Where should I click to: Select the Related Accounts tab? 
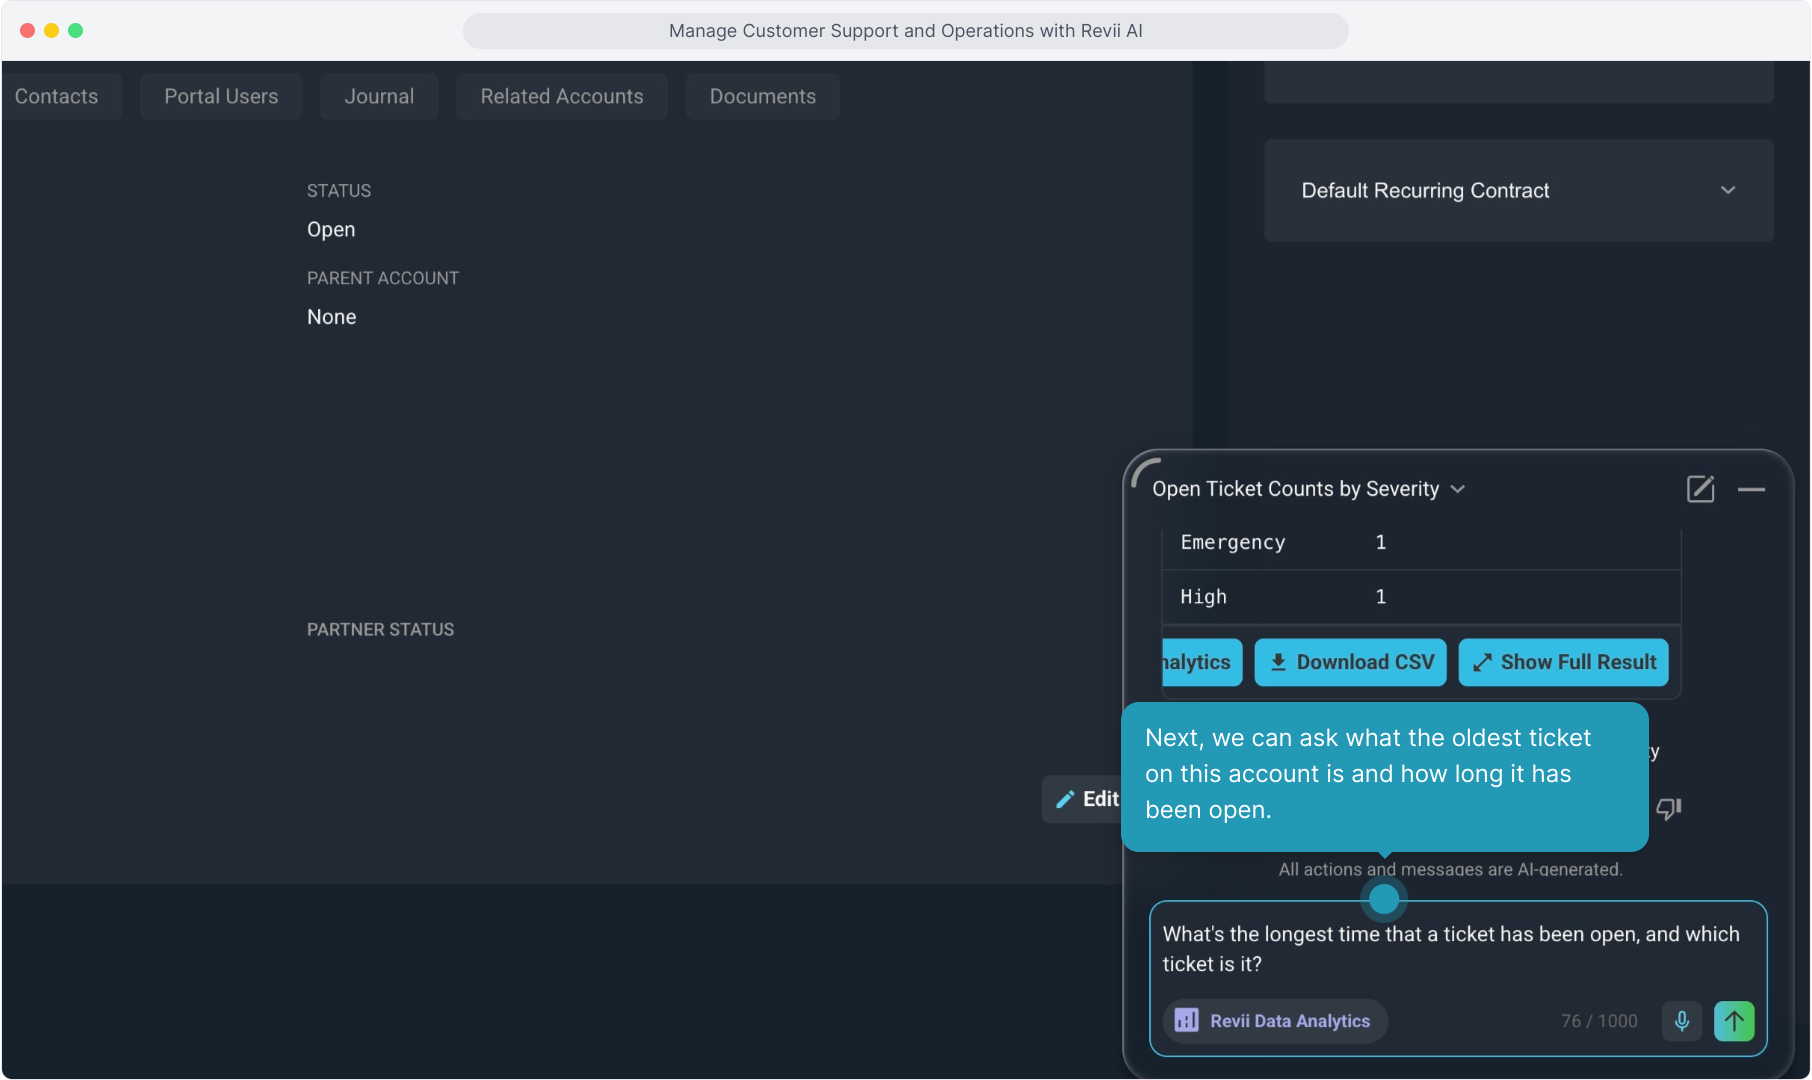coord(562,97)
